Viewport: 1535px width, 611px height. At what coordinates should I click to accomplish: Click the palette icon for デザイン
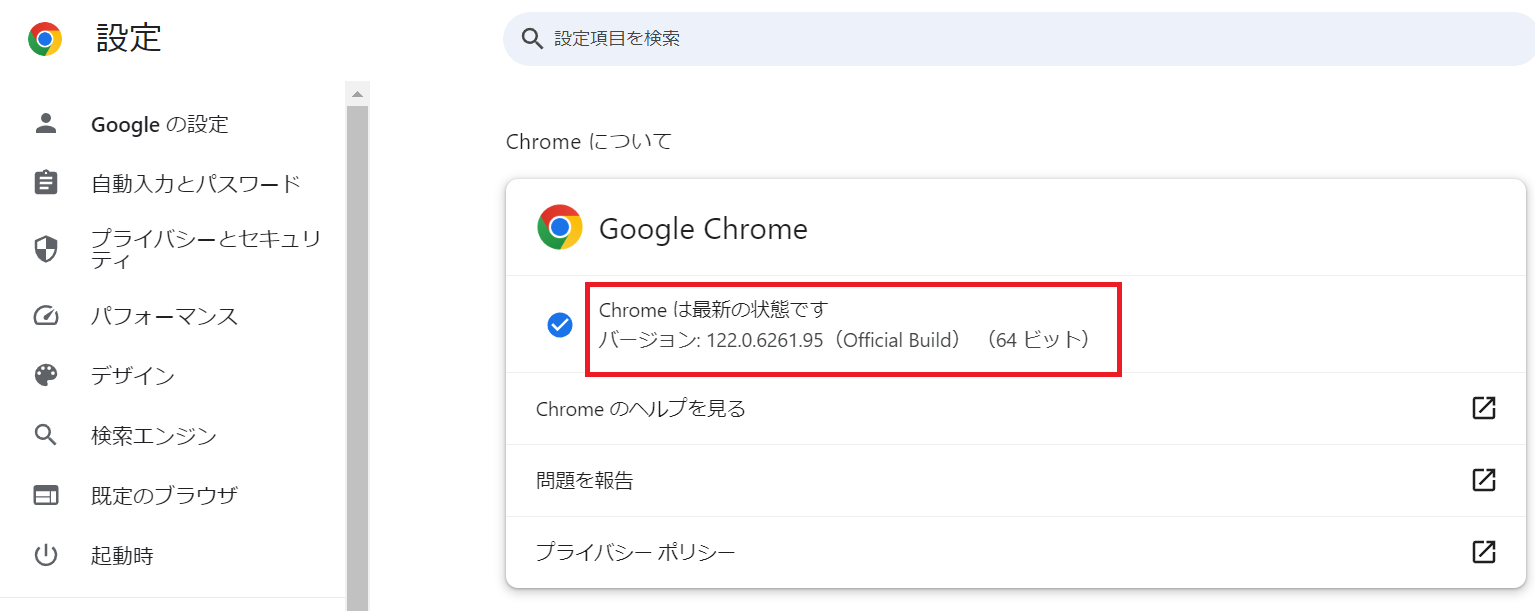coord(46,376)
